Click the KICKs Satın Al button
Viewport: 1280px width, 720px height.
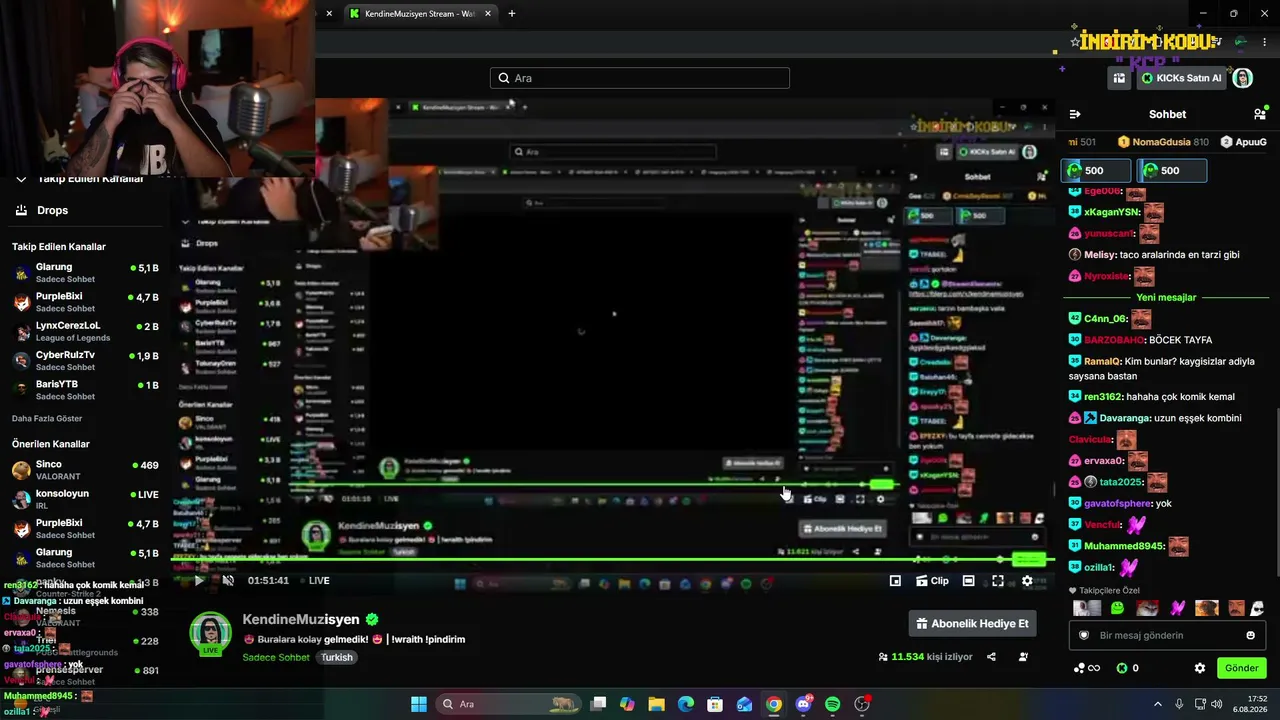1181,78
